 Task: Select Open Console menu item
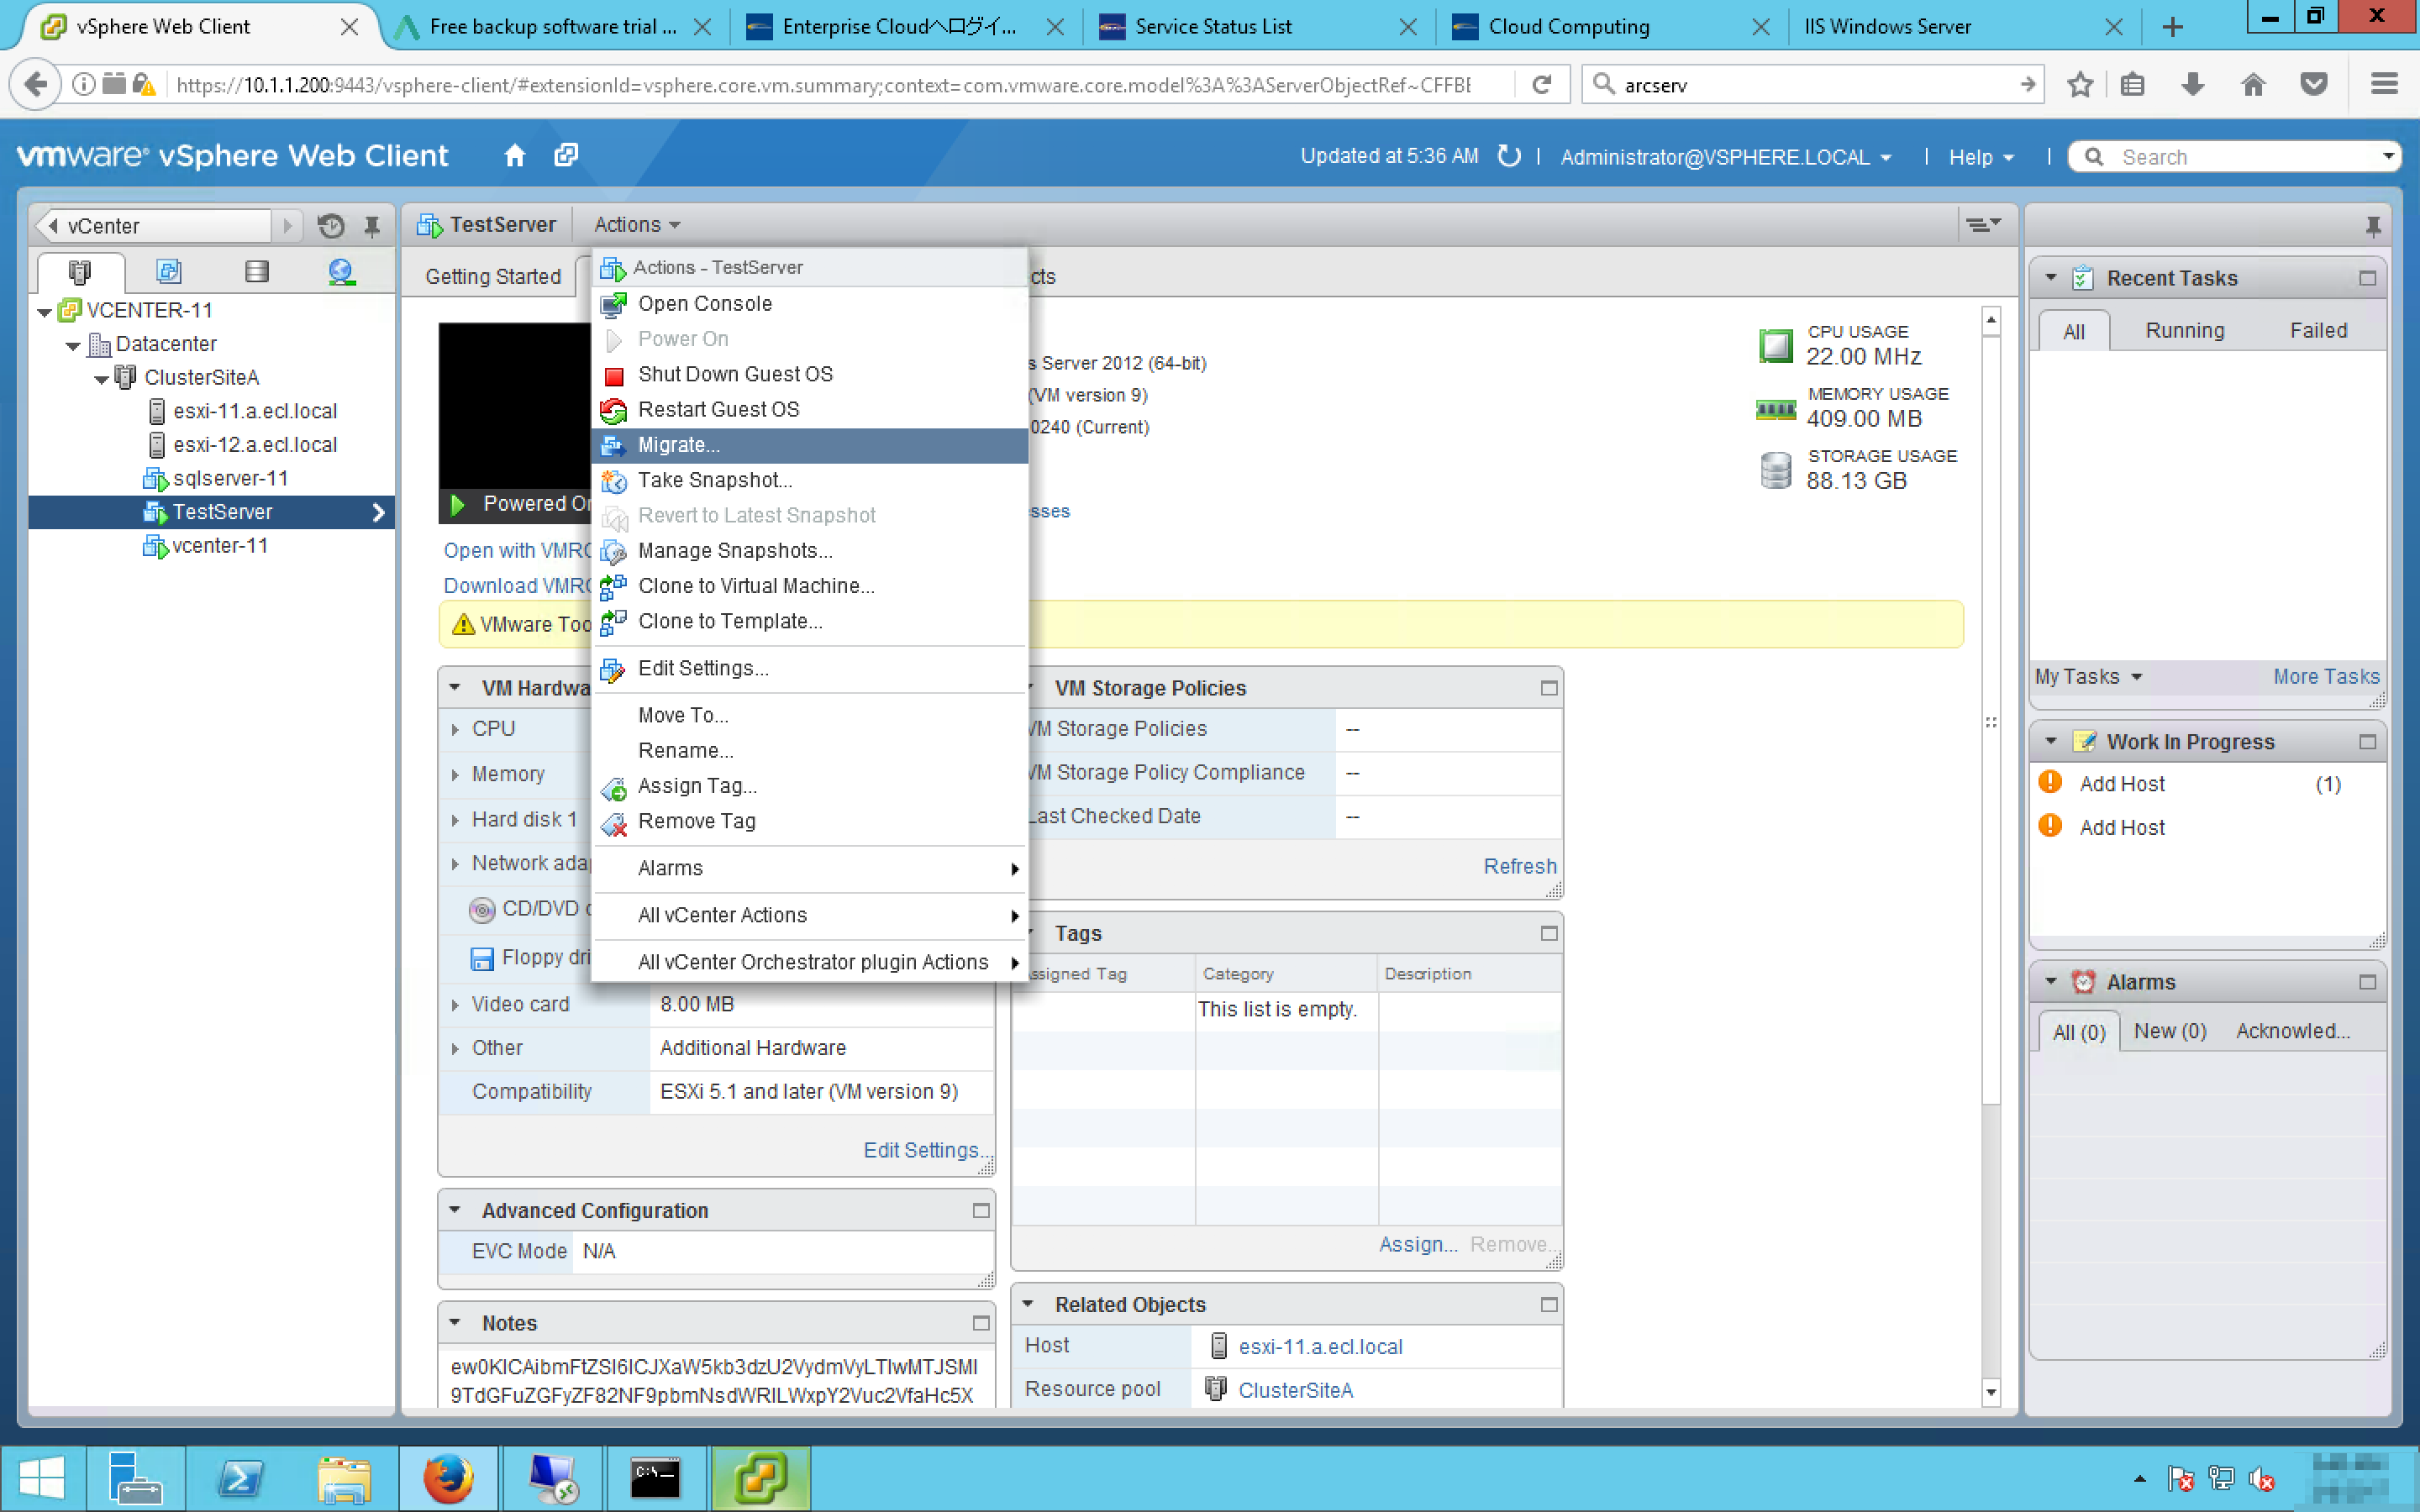pos(810,304)
